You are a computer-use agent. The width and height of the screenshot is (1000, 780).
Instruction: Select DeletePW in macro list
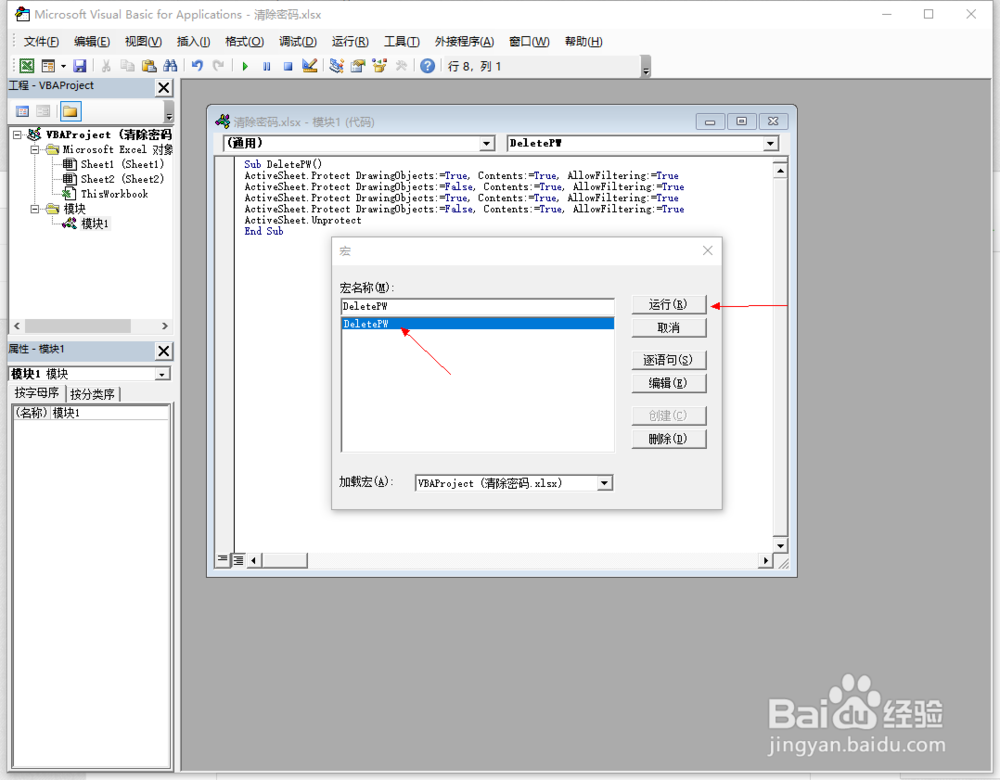(478, 324)
